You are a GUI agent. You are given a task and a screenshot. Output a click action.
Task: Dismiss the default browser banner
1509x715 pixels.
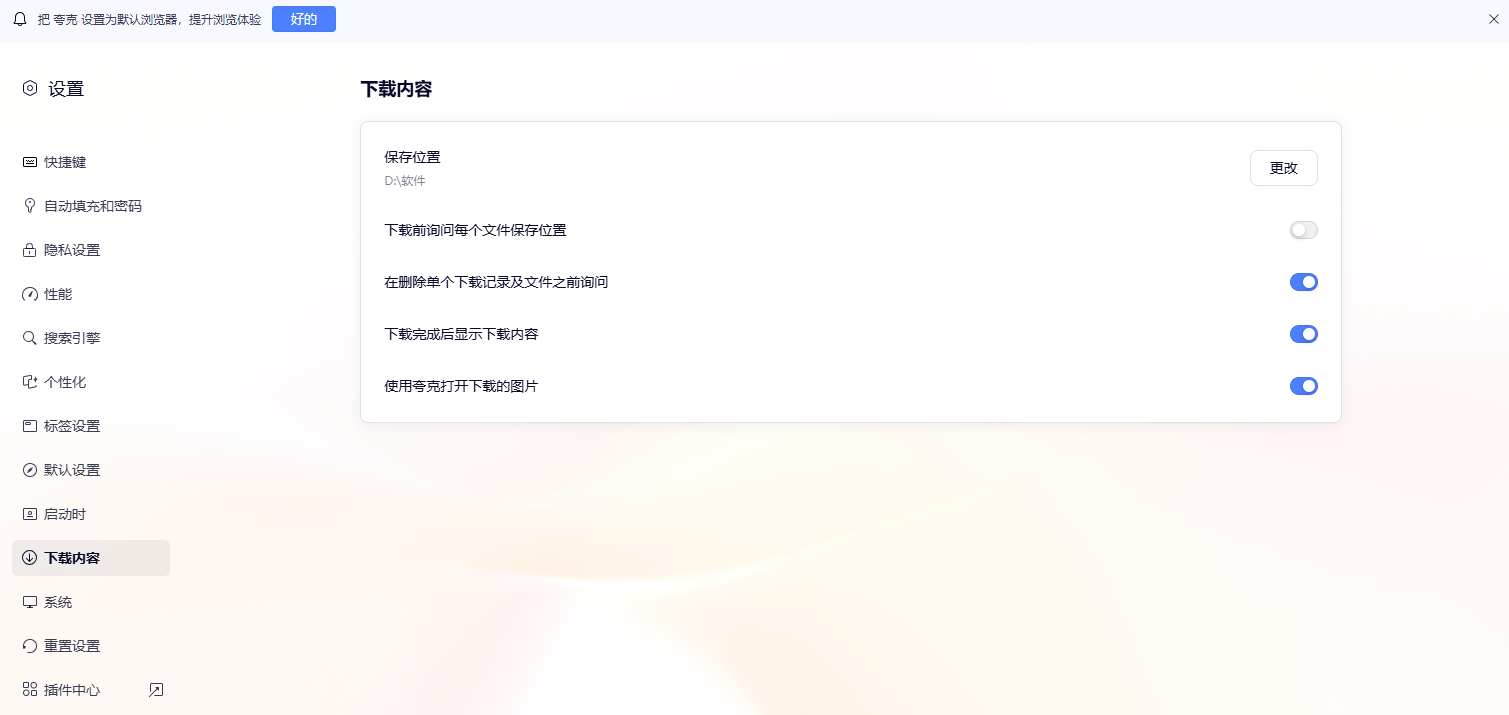point(1493,19)
